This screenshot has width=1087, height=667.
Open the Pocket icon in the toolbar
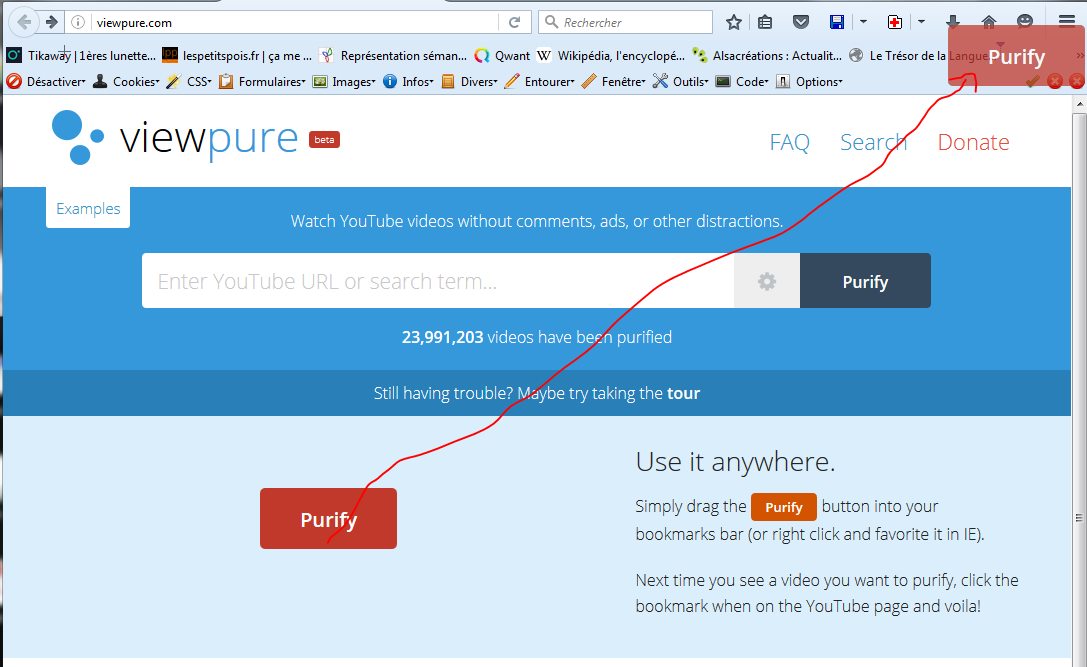click(800, 22)
